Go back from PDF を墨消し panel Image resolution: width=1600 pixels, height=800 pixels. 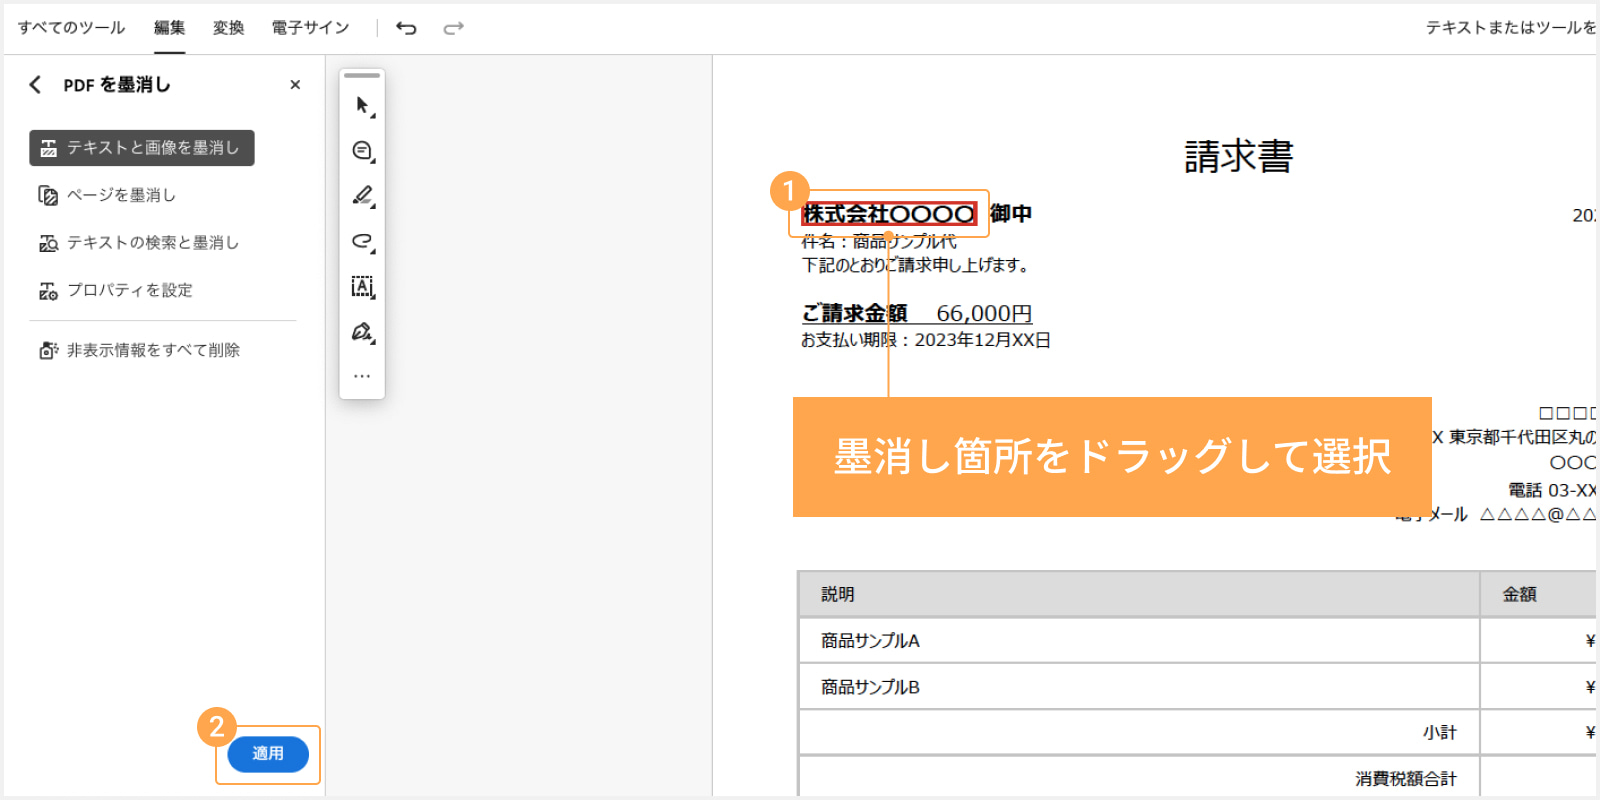pyautogui.click(x=36, y=85)
